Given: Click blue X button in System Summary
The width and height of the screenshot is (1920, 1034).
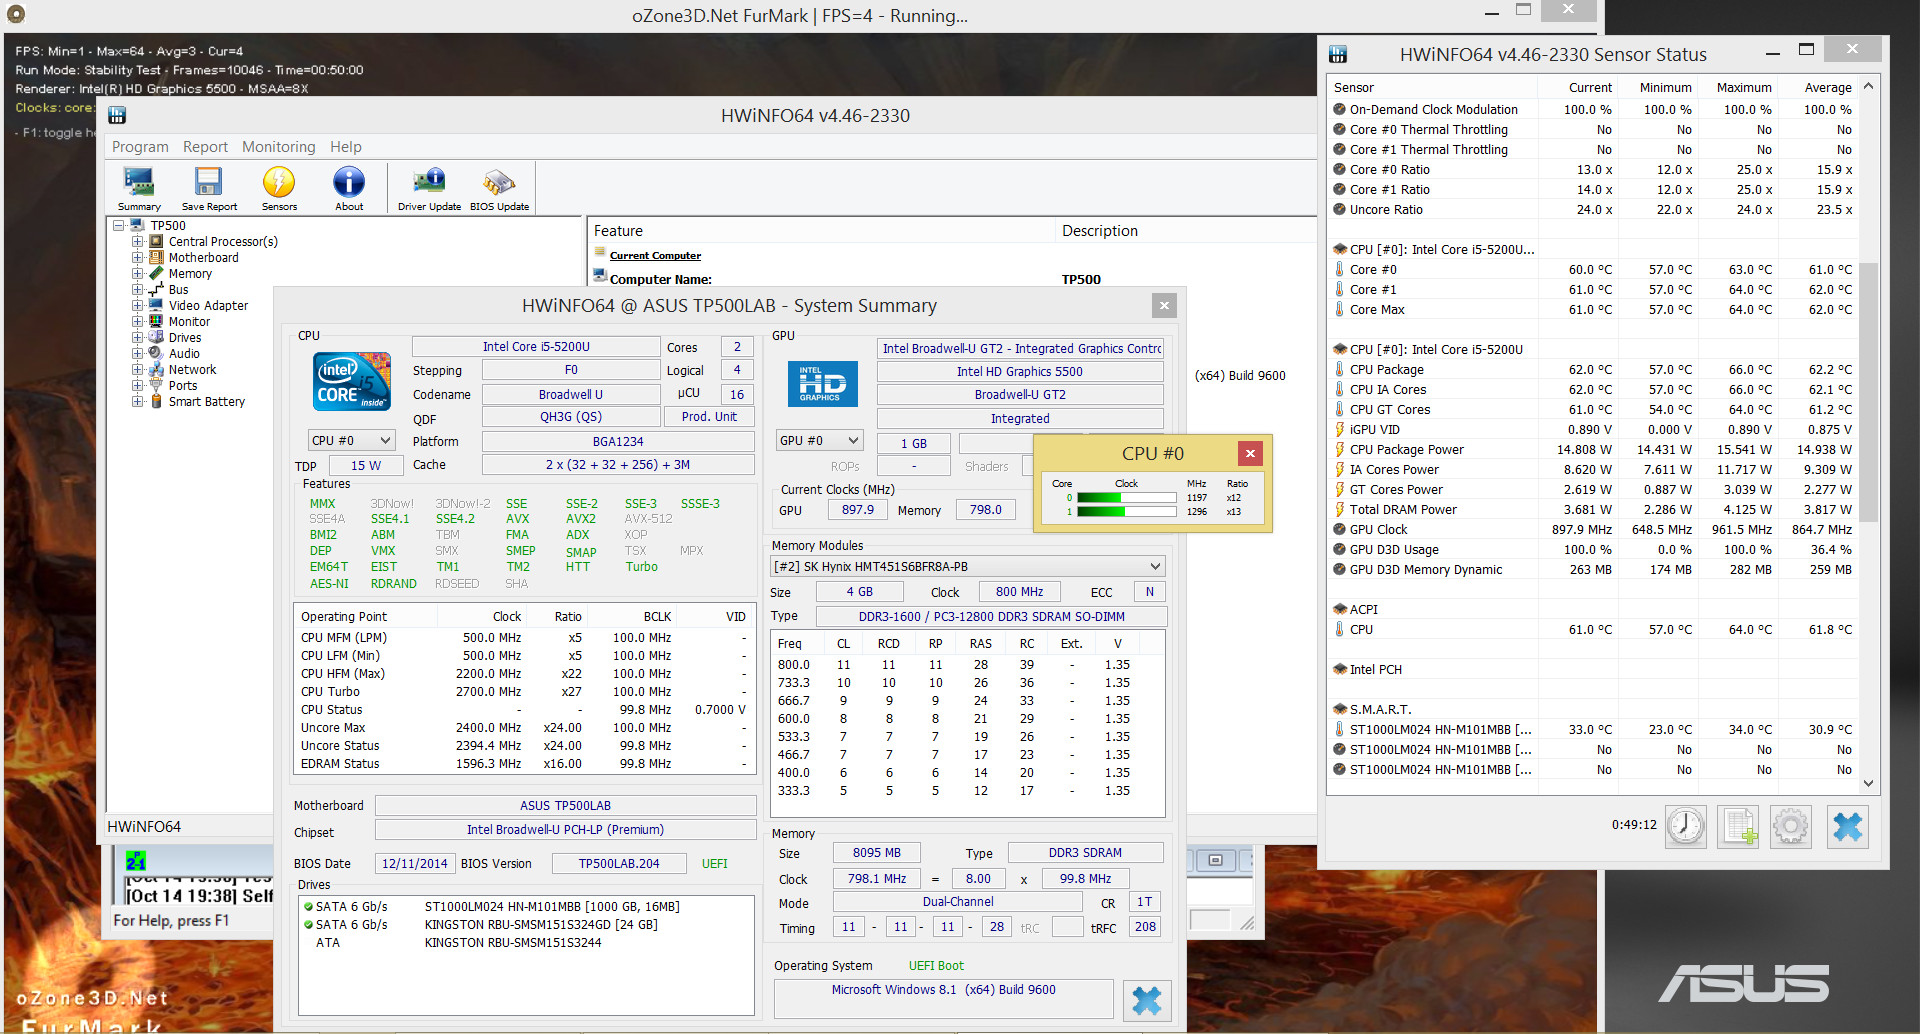Looking at the screenshot, I should pos(1147,1000).
